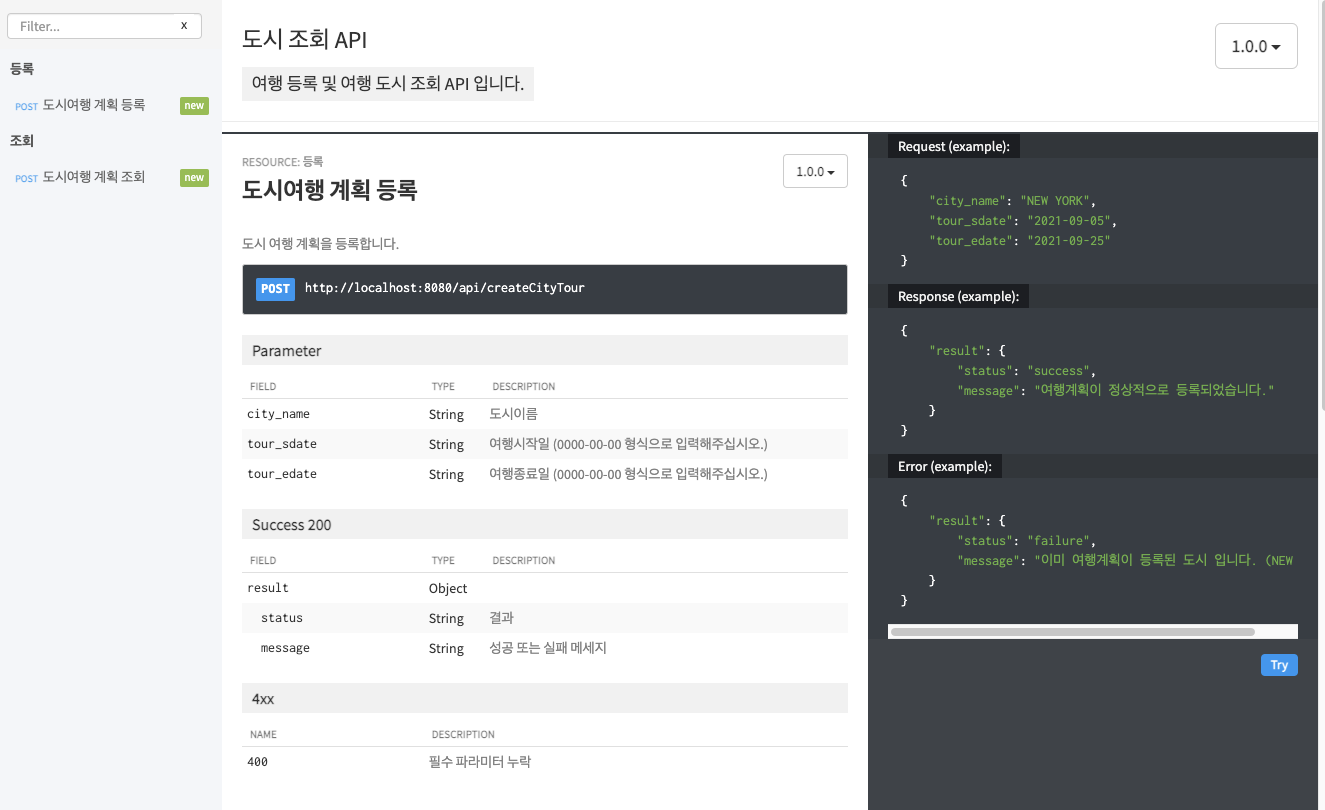Click the "2021-09-25" value in the request example
The width and height of the screenshot is (1325, 810).
pos(1069,241)
